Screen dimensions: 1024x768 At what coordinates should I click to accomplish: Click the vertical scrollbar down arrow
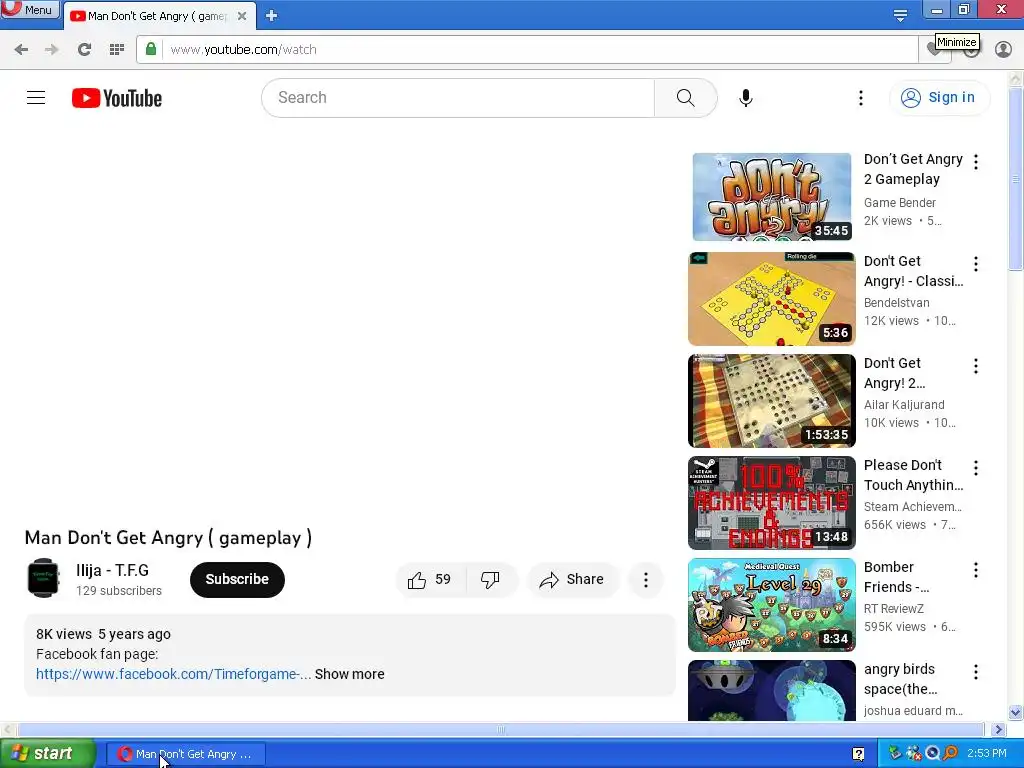click(x=1016, y=712)
